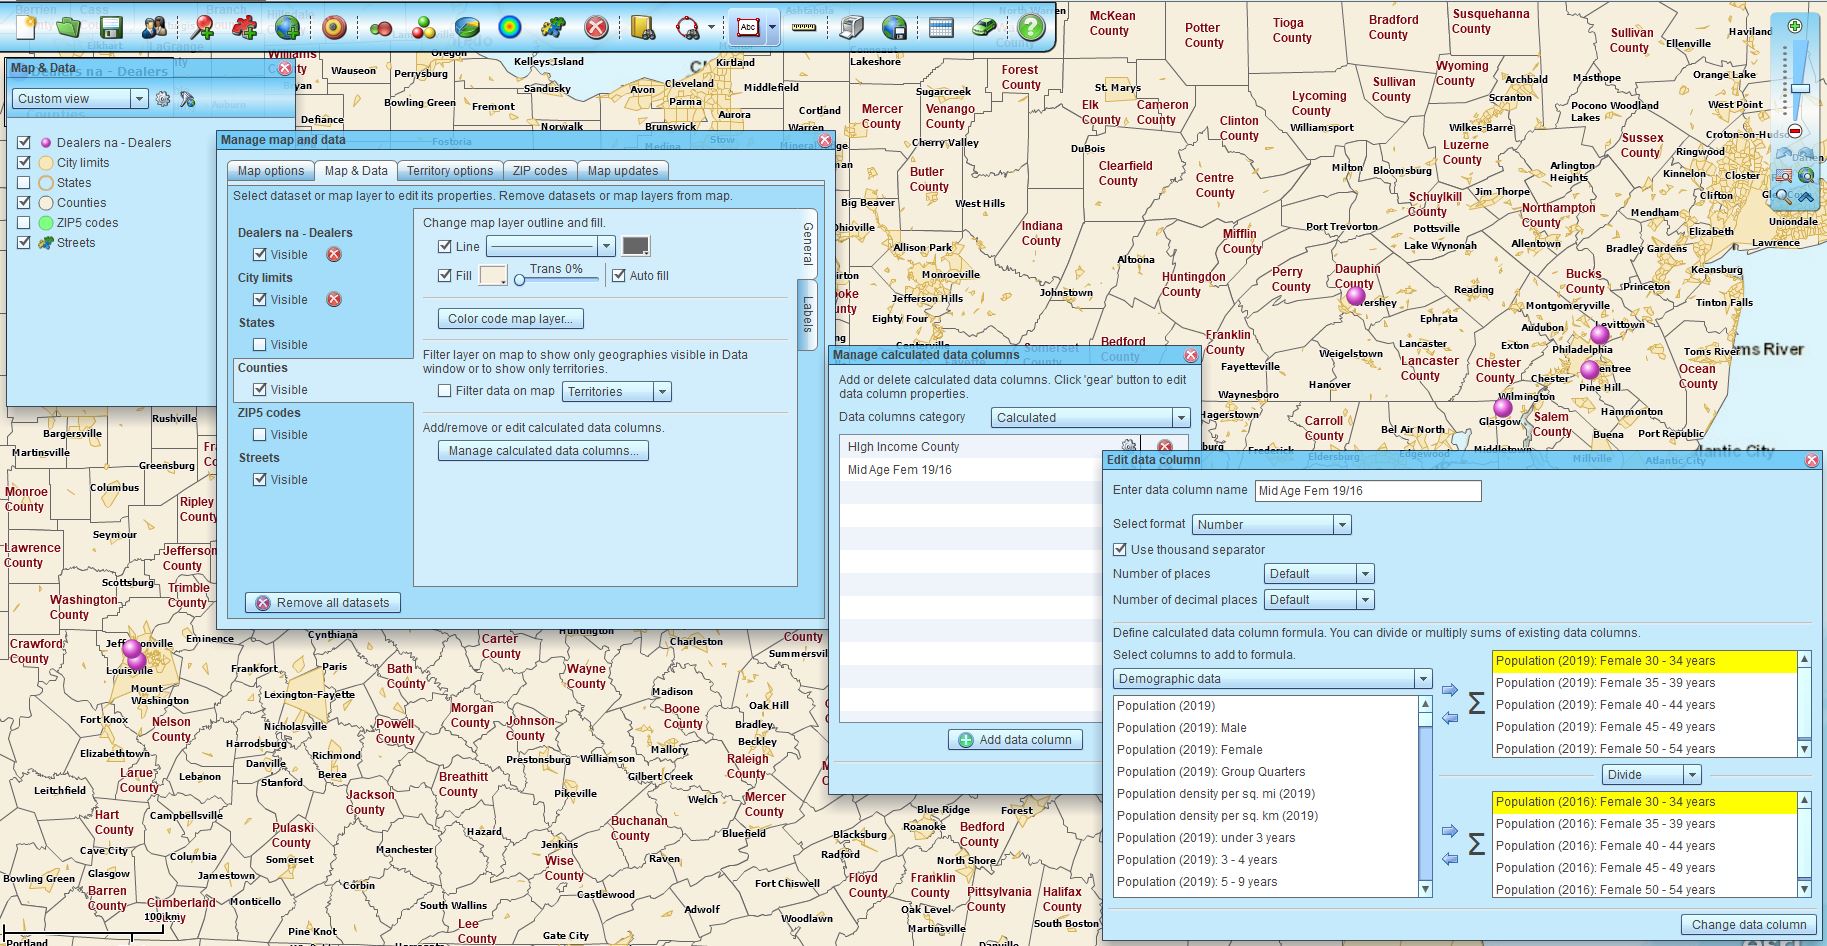Click the two red circles icon in toolbar
1827x946 pixels.
pyautogui.click(x=380, y=28)
